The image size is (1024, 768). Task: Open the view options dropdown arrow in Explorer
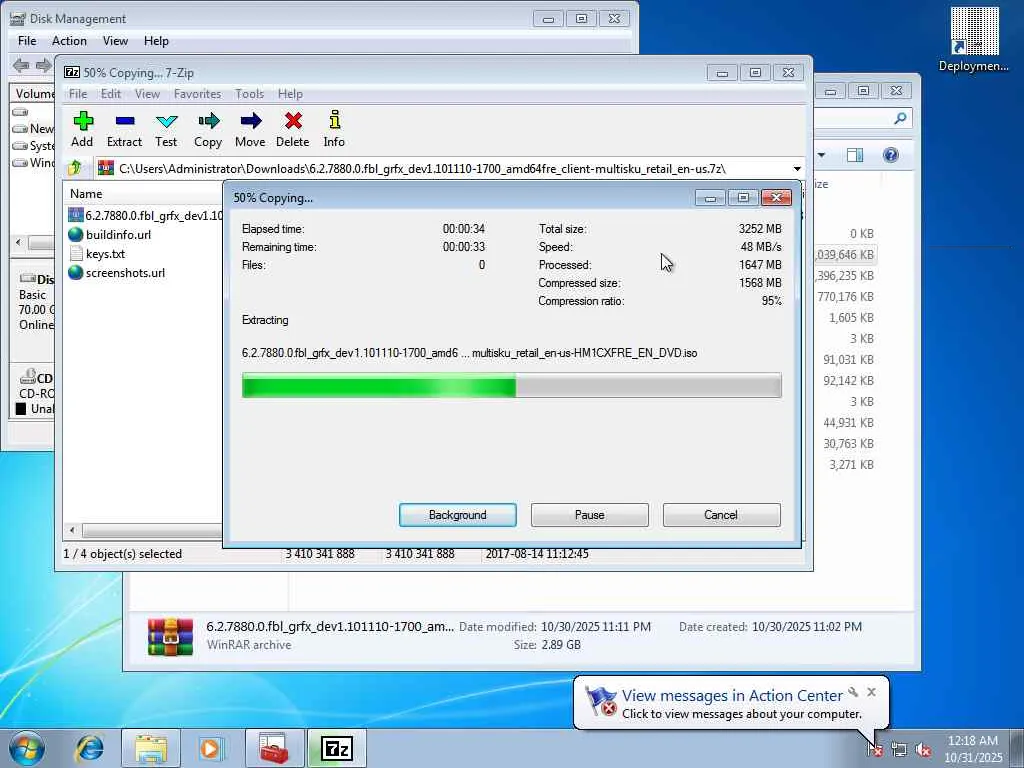[x=822, y=155]
